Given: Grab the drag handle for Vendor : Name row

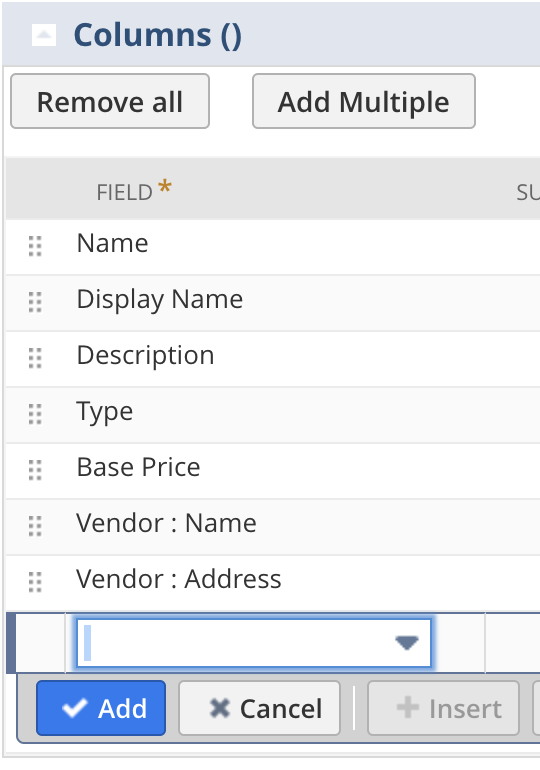Looking at the screenshot, I should pos(35,526).
